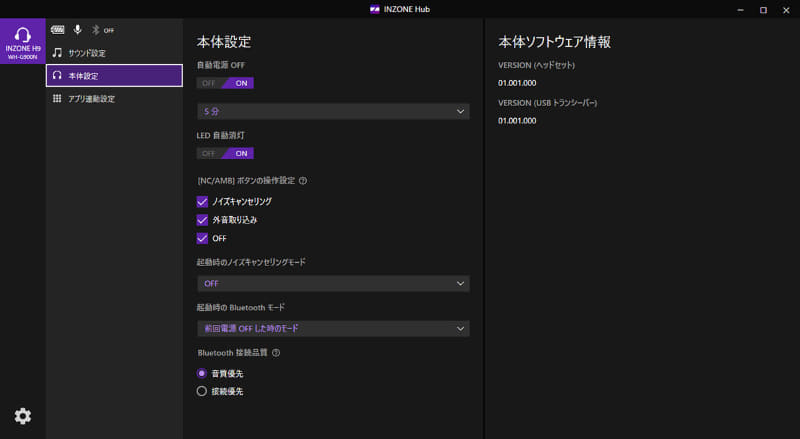This screenshot has width=800, height=439.
Task: Open the アプリ連動設定 menu
Action: (114, 99)
